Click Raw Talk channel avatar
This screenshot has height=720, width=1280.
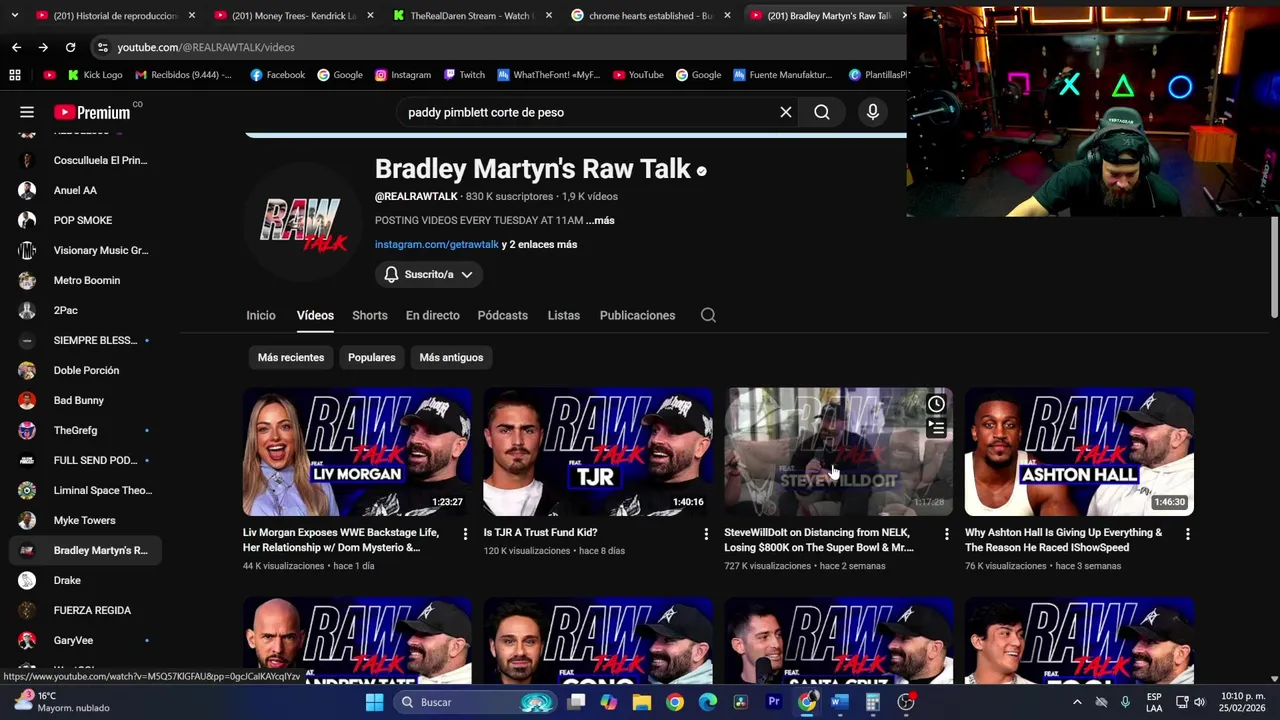(304, 222)
